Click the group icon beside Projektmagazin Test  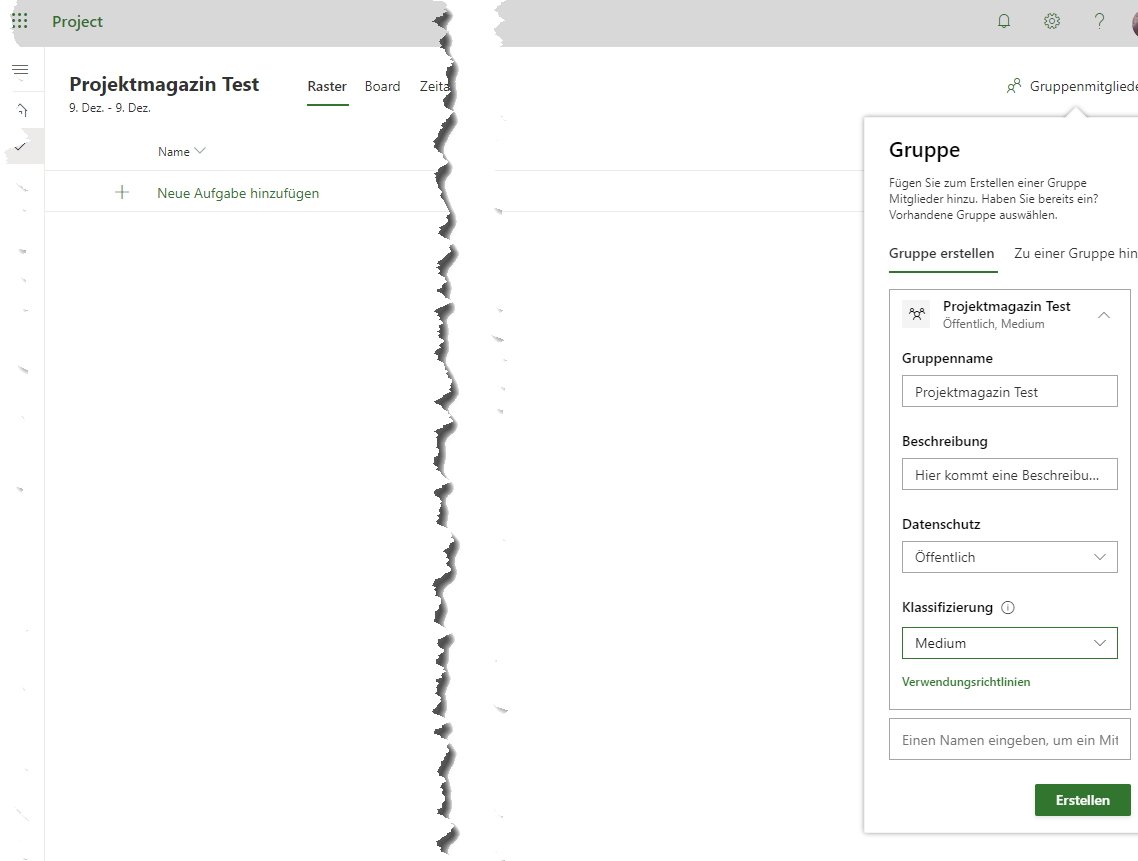(916, 314)
